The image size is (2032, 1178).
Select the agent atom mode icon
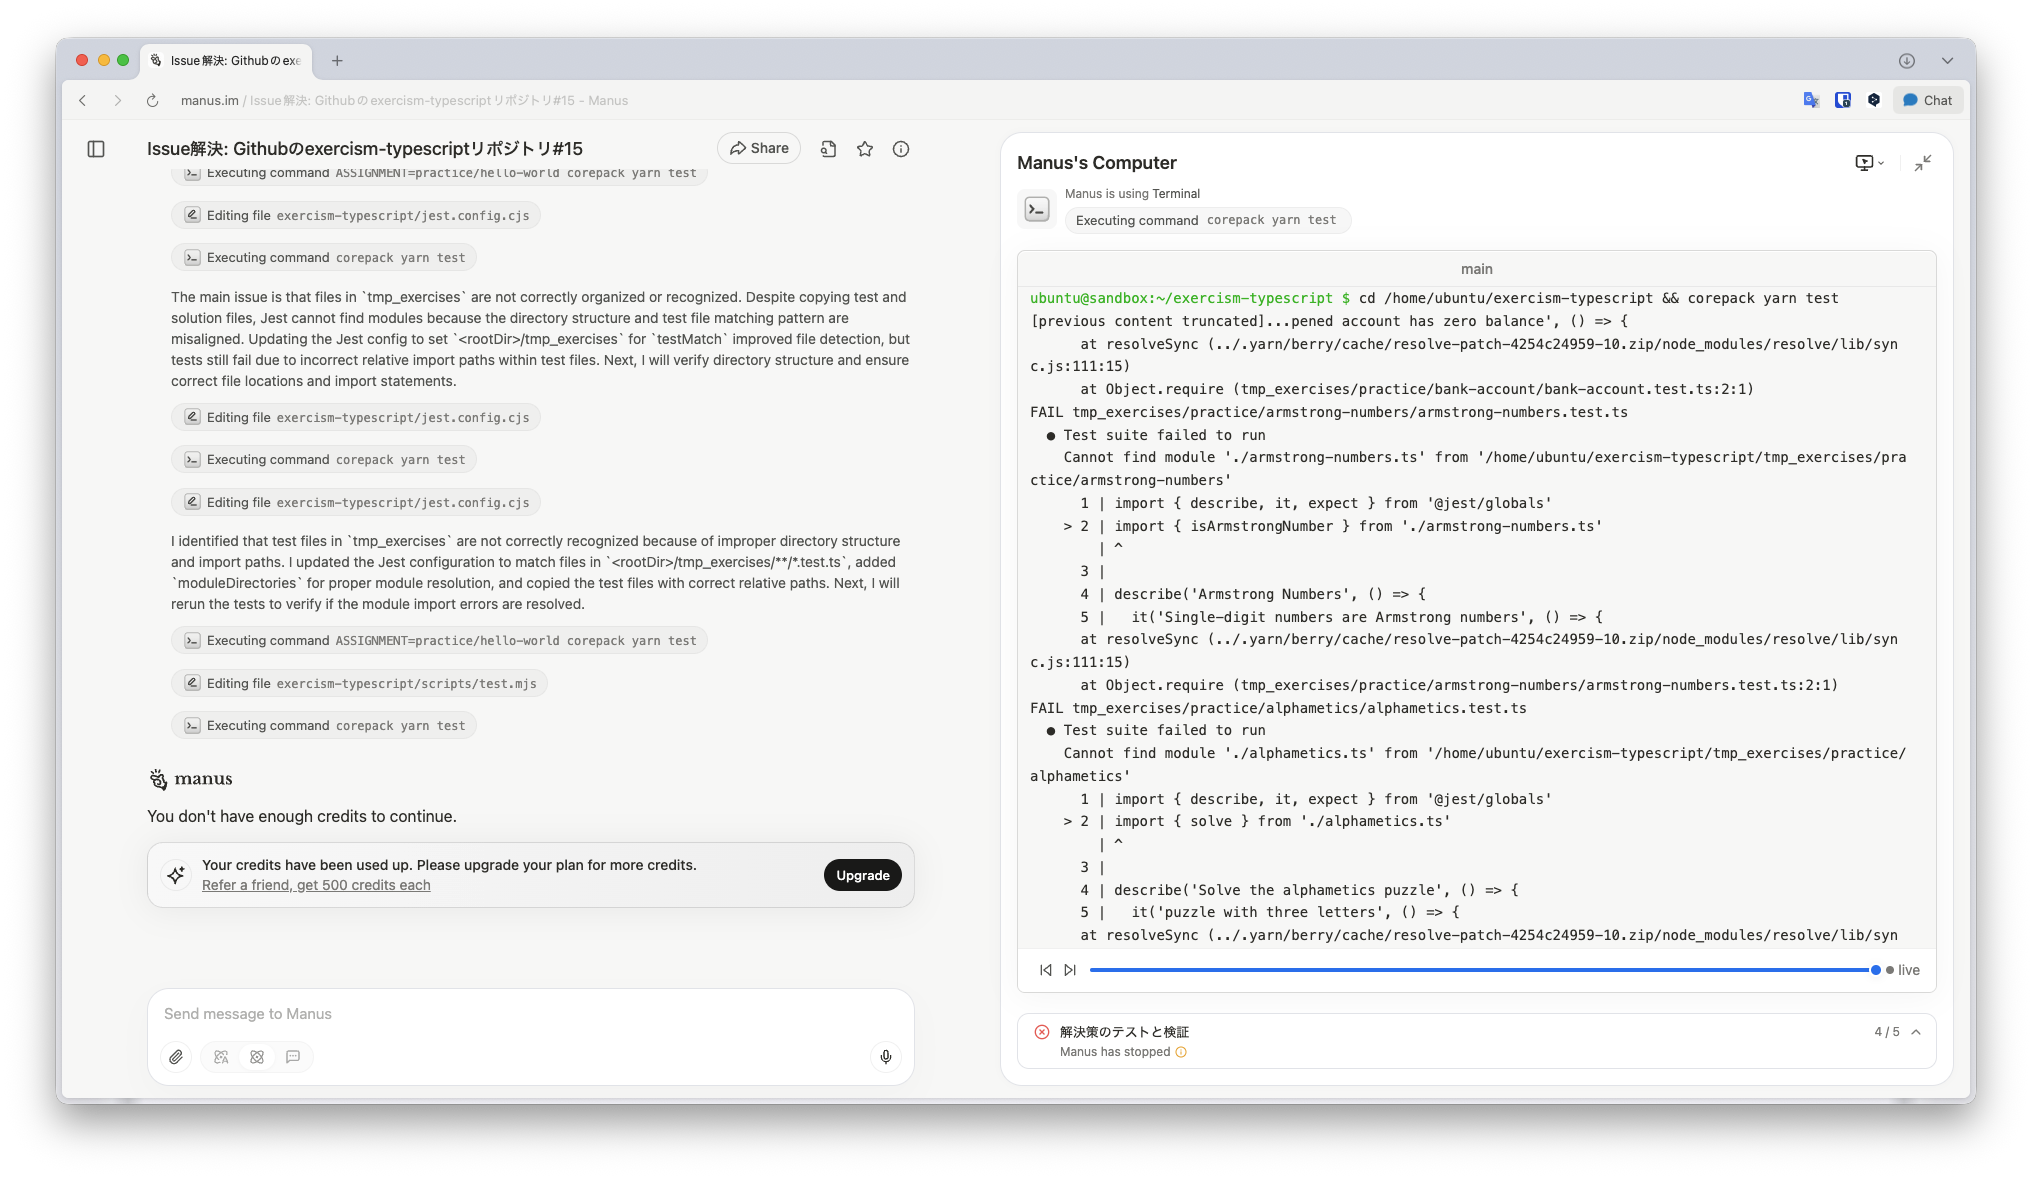coord(257,1057)
